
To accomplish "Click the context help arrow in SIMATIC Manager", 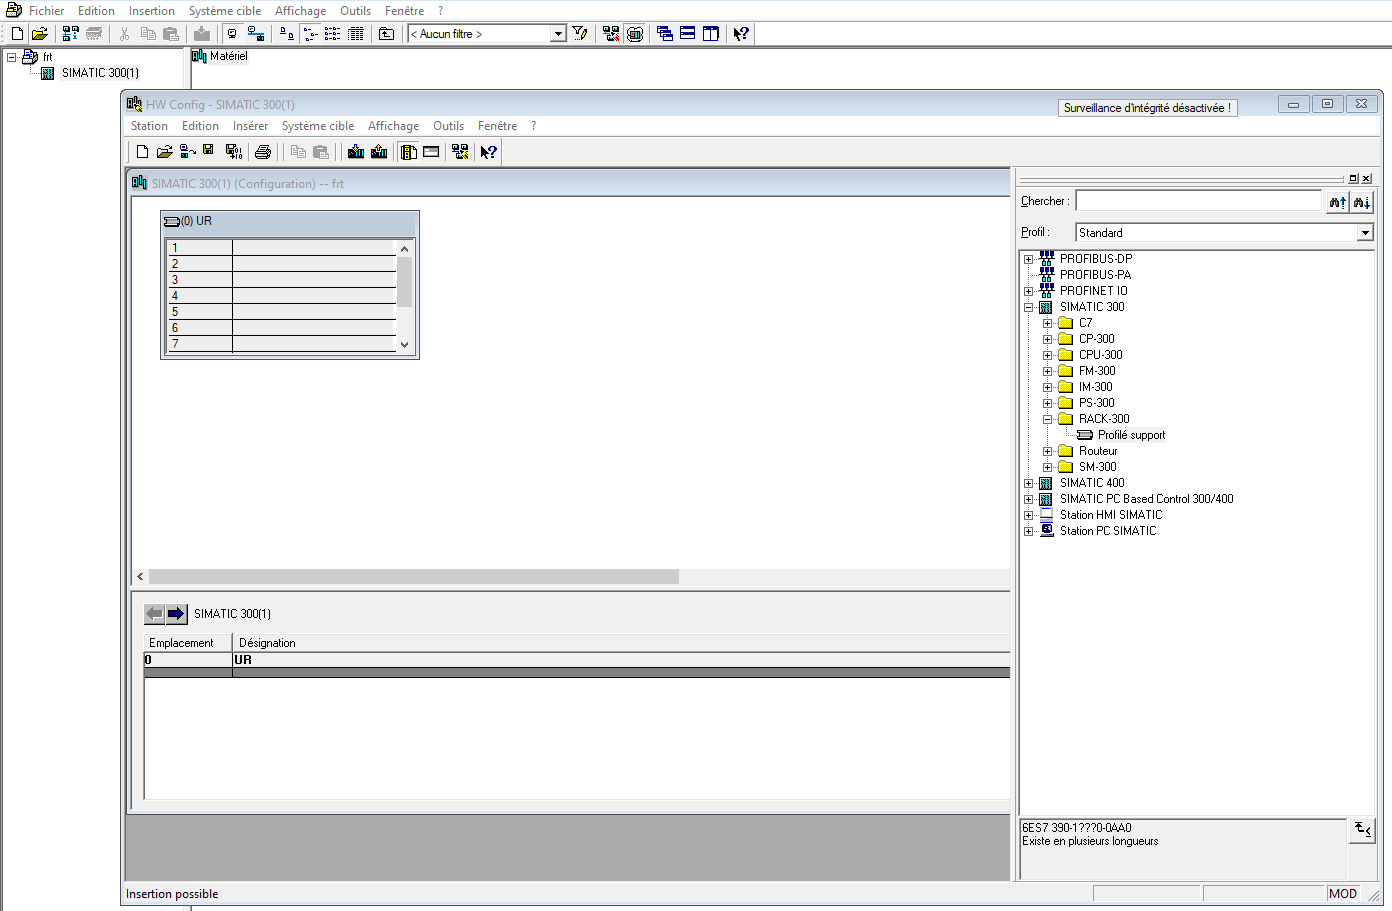I will coord(741,33).
